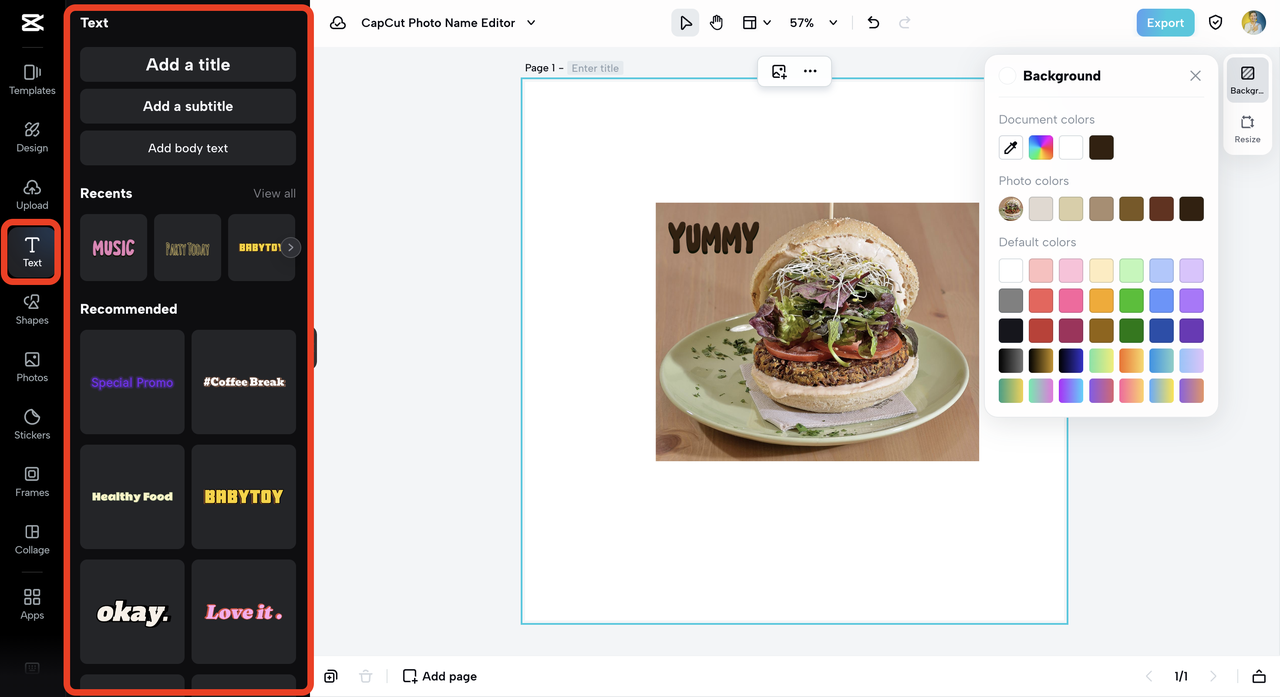
Task: Click the Add page button
Action: [440, 676]
